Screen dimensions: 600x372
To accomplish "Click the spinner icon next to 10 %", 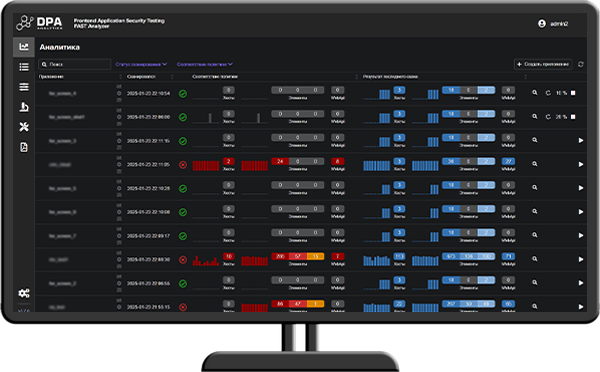I will (x=548, y=93).
